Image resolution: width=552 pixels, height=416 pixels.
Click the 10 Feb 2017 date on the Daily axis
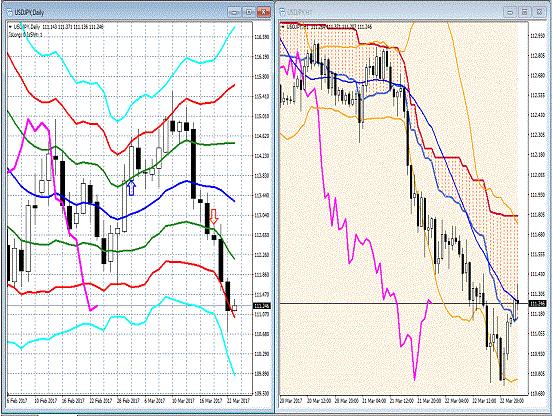(45, 401)
